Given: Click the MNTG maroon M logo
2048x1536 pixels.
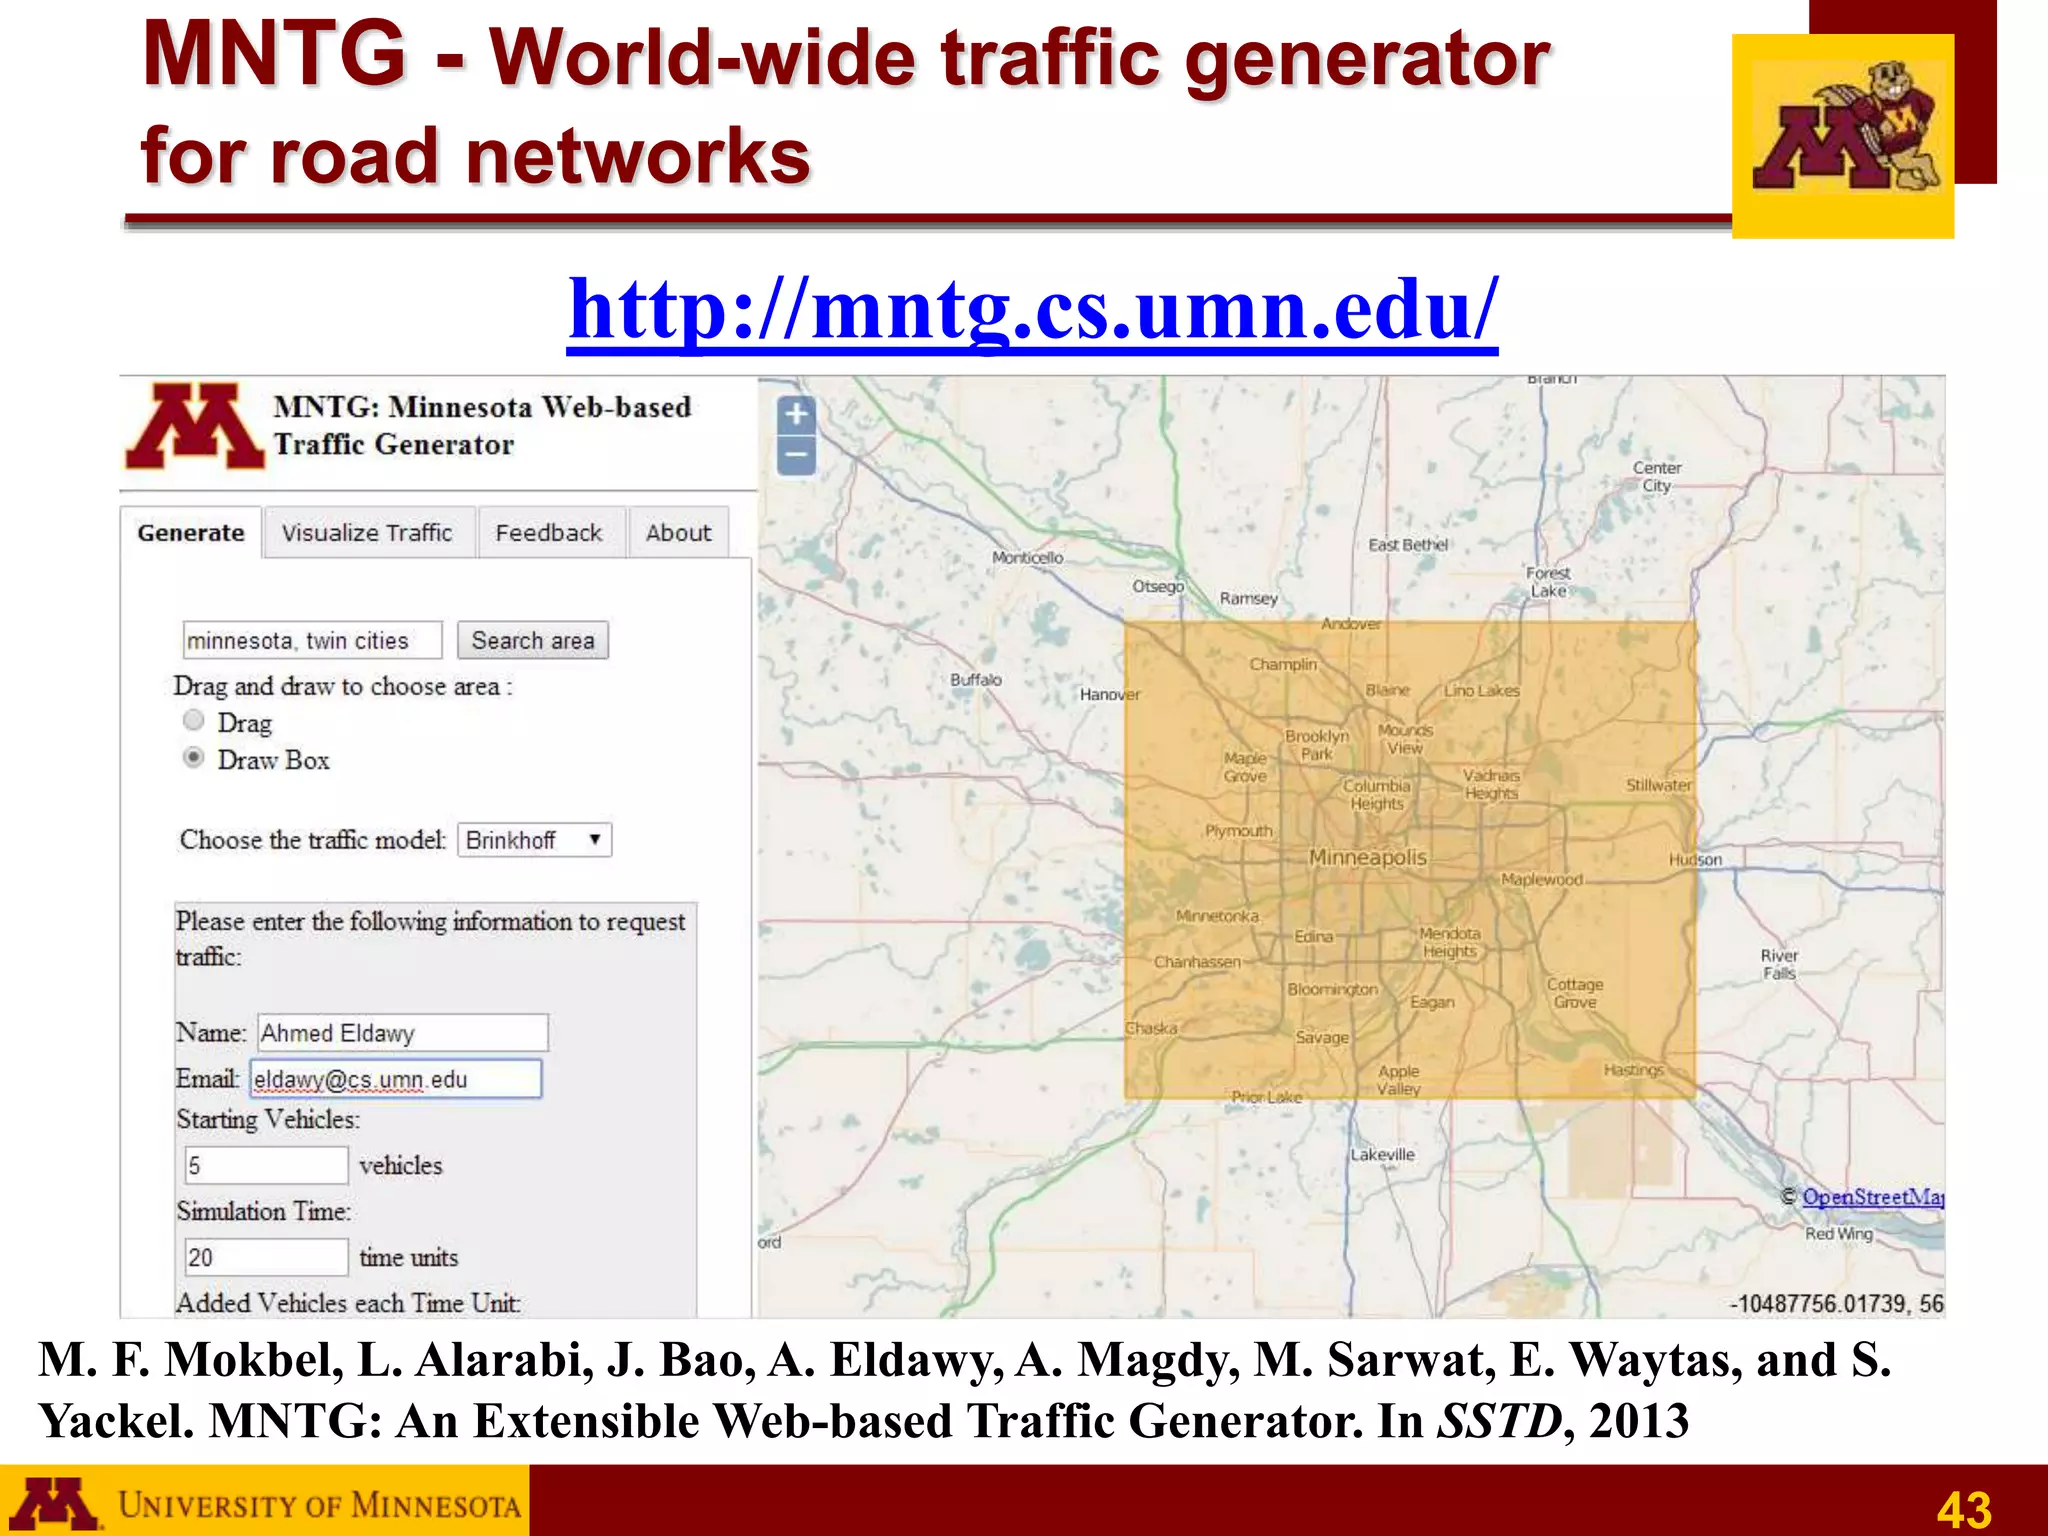Looking at the screenshot, I should click(x=195, y=427).
